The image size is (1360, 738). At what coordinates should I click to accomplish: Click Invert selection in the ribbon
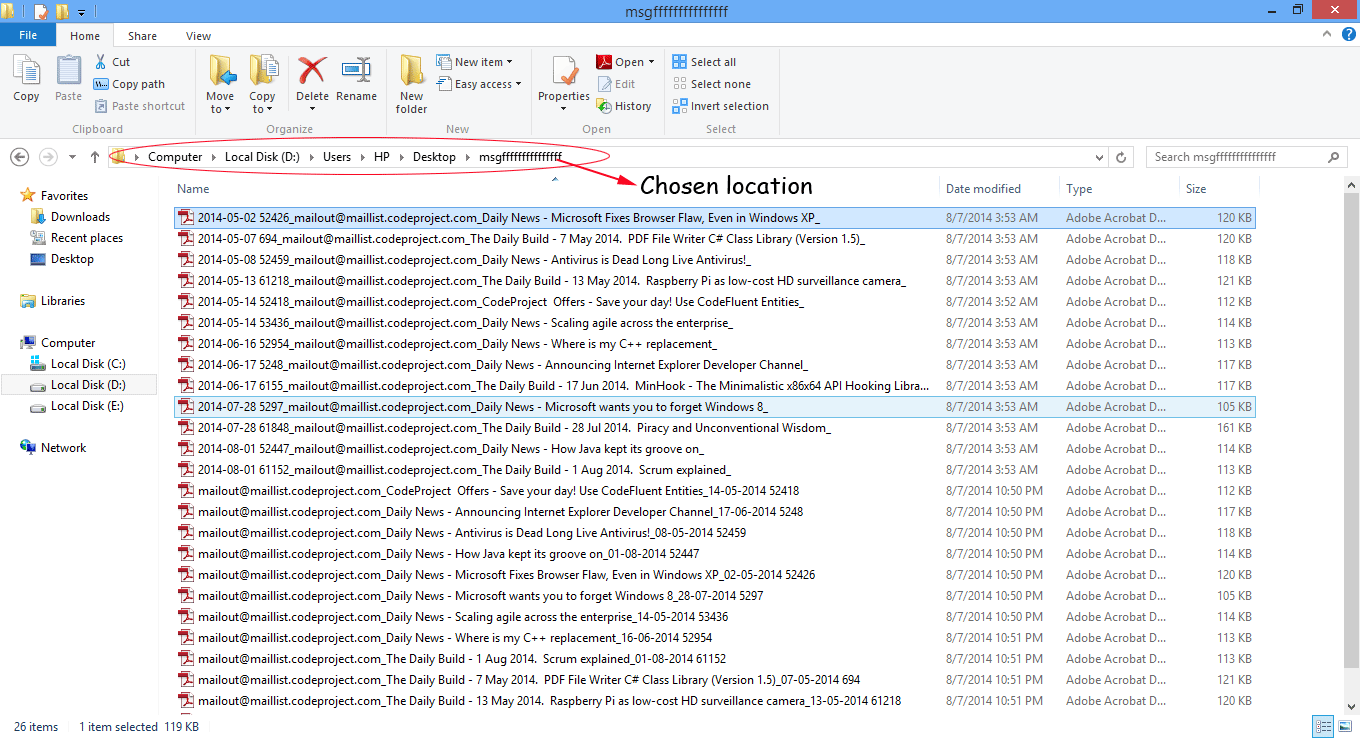720,106
